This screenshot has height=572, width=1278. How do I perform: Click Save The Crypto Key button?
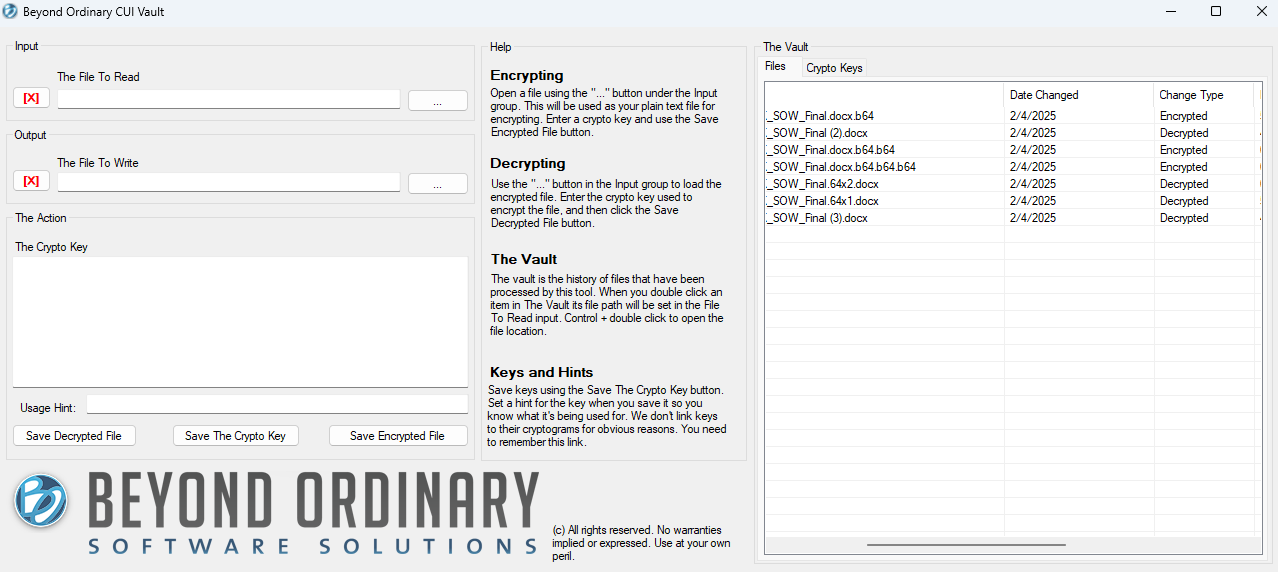click(x=235, y=436)
